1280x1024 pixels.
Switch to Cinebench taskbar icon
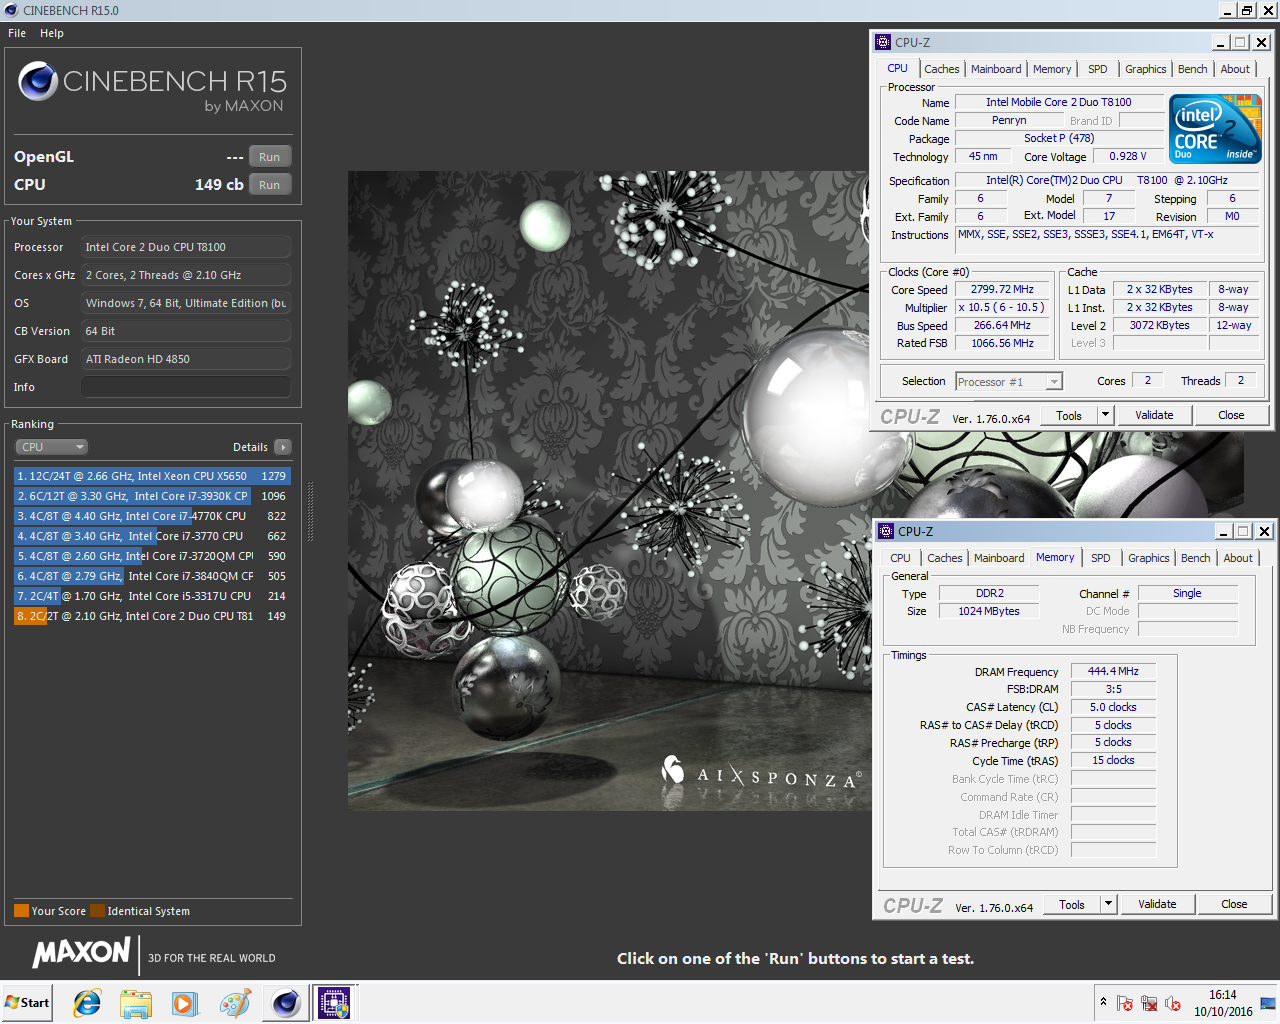tap(285, 1003)
